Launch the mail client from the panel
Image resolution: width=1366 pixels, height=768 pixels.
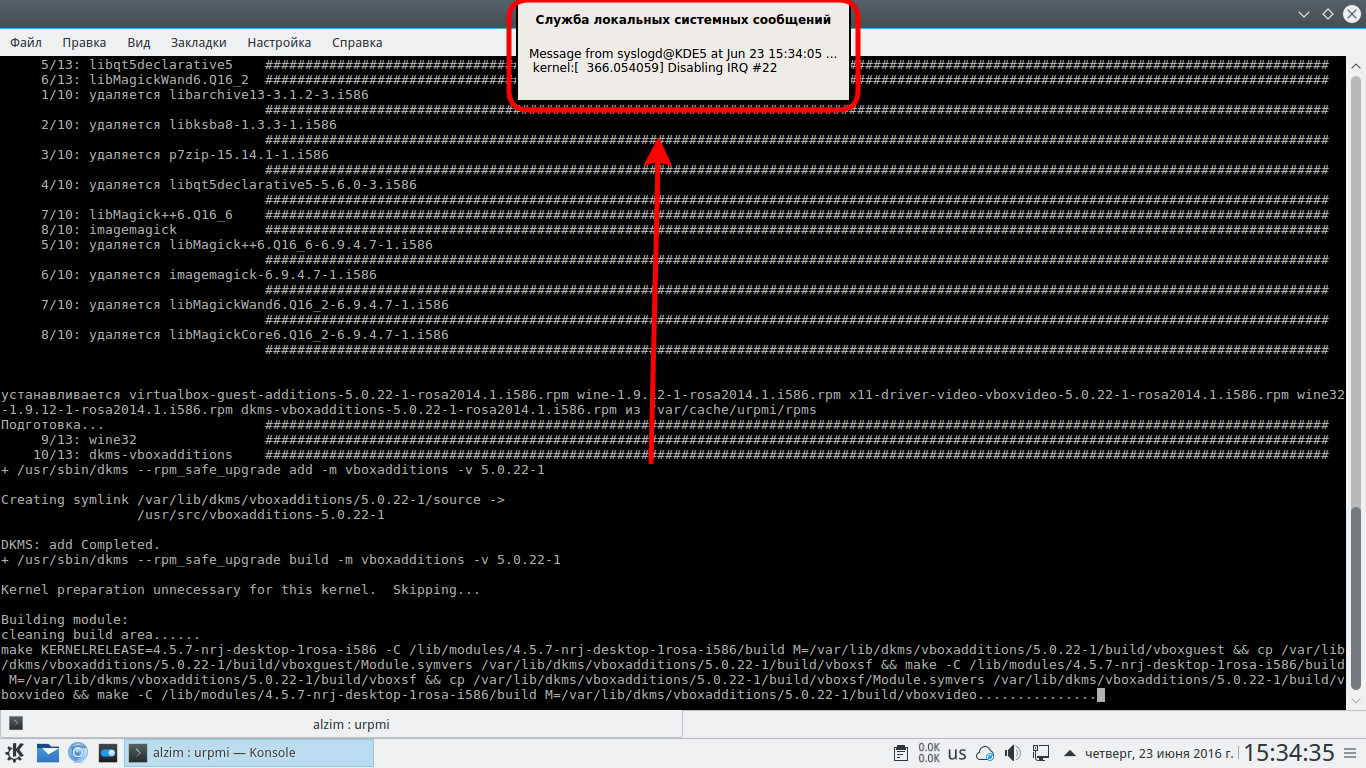tap(47, 753)
